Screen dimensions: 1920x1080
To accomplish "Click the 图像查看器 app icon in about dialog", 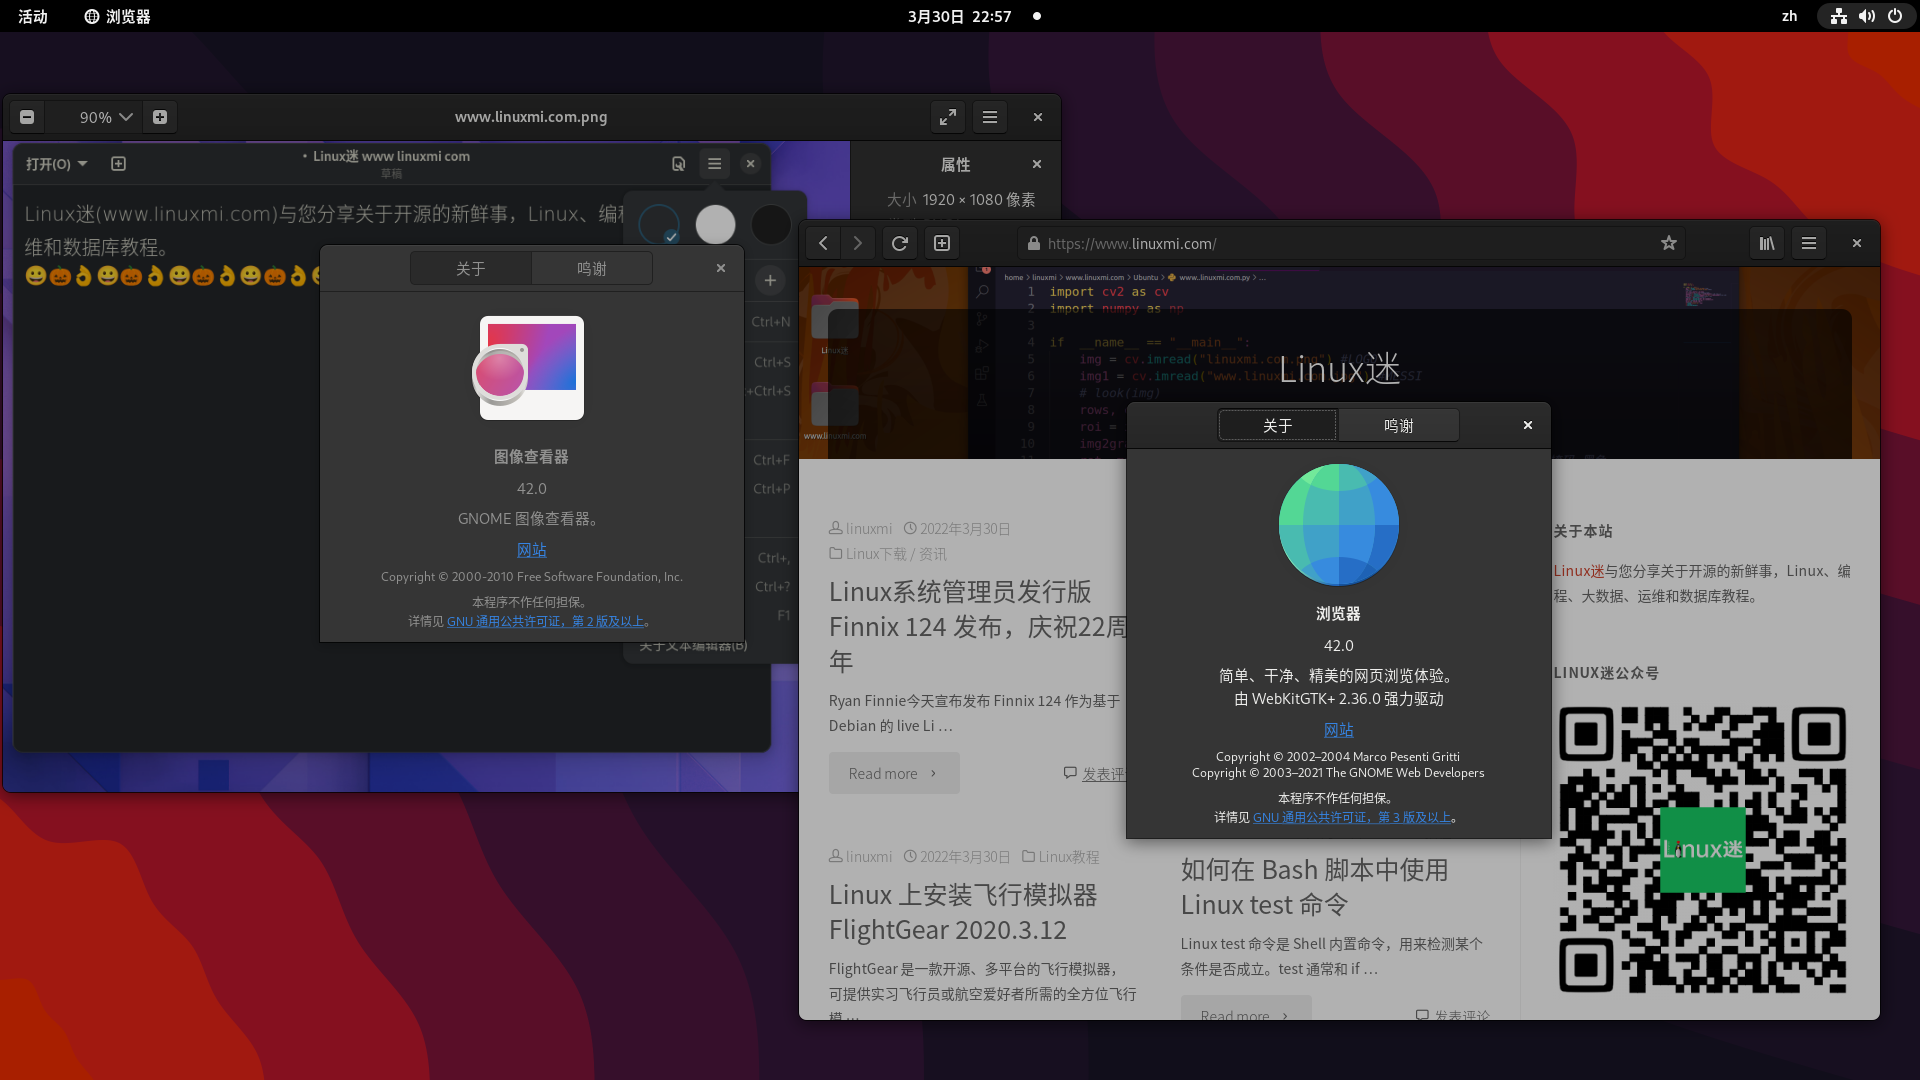I will pos(528,368).
